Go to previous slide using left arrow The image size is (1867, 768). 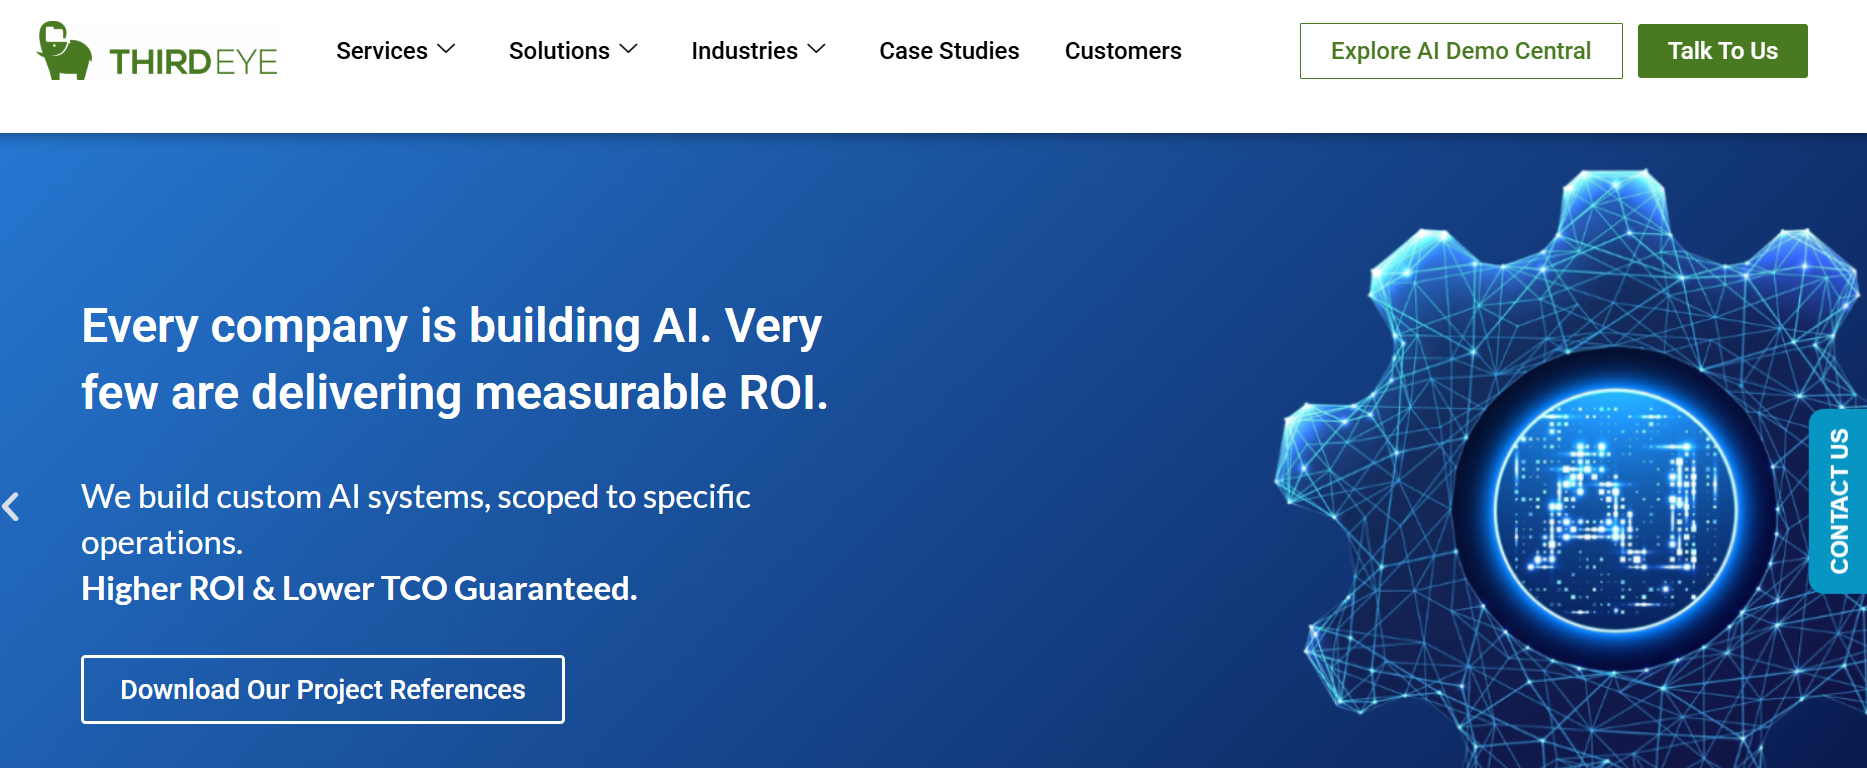tap(11, 507)
